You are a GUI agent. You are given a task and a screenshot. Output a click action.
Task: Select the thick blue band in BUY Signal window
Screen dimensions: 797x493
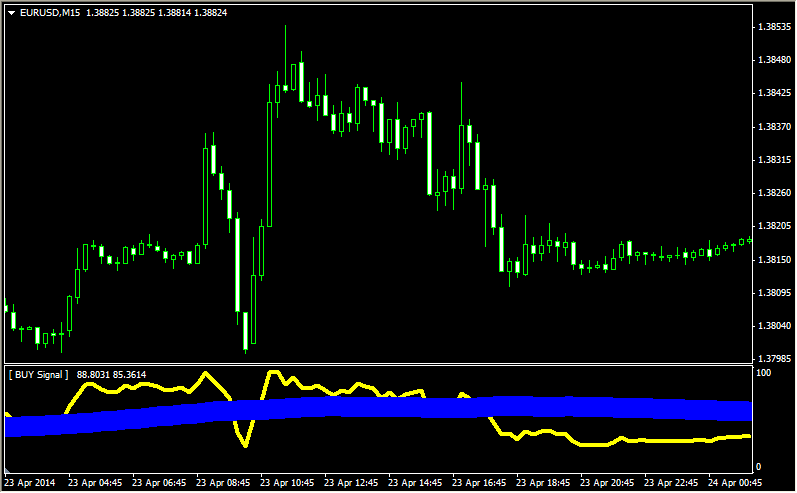pos(378,407)
